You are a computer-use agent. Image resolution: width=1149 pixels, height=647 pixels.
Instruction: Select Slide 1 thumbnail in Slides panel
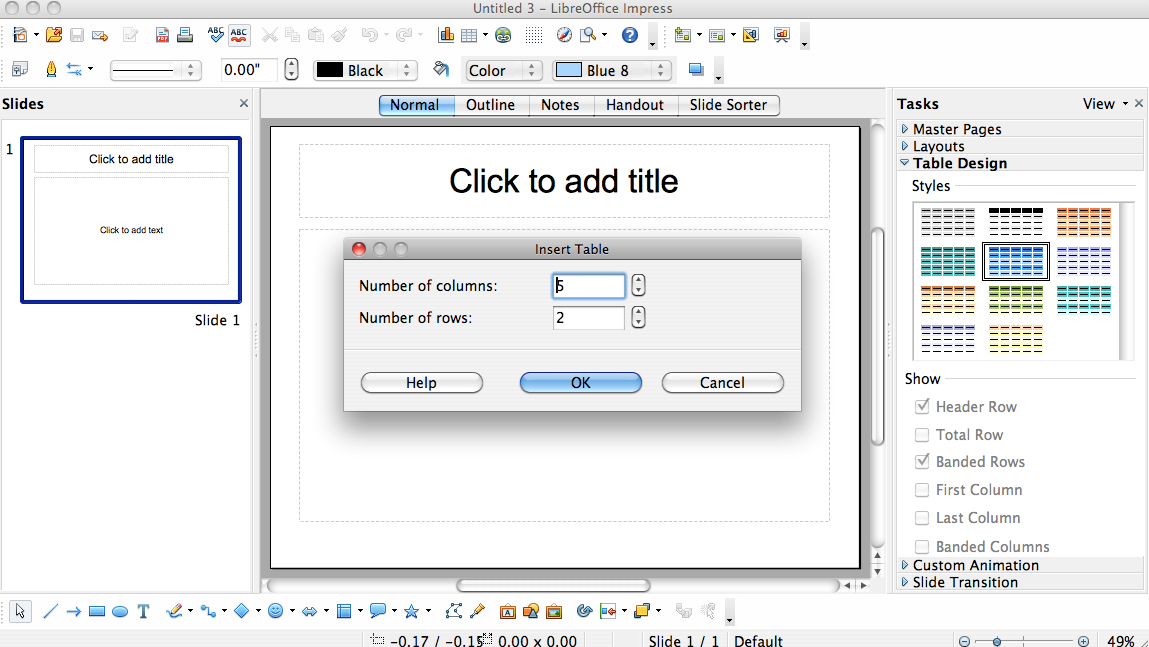[x=131, y=220]
